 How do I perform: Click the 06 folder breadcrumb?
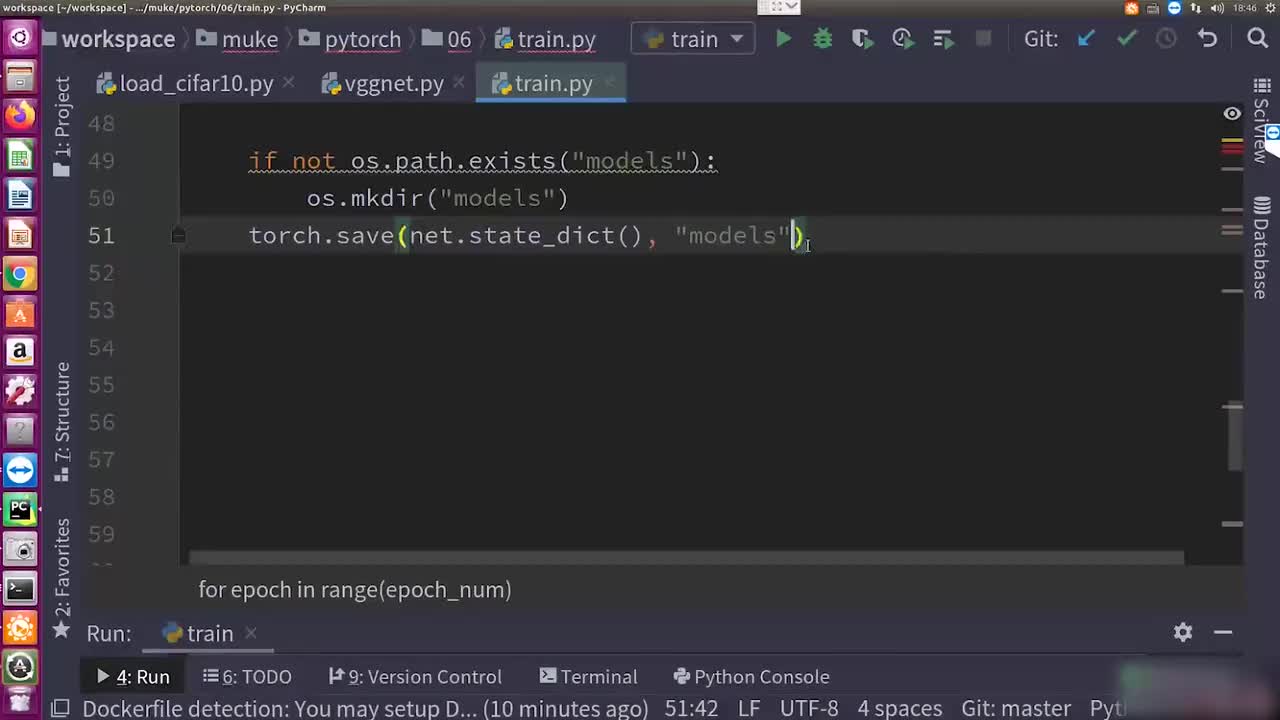click(x=447, y=39)
